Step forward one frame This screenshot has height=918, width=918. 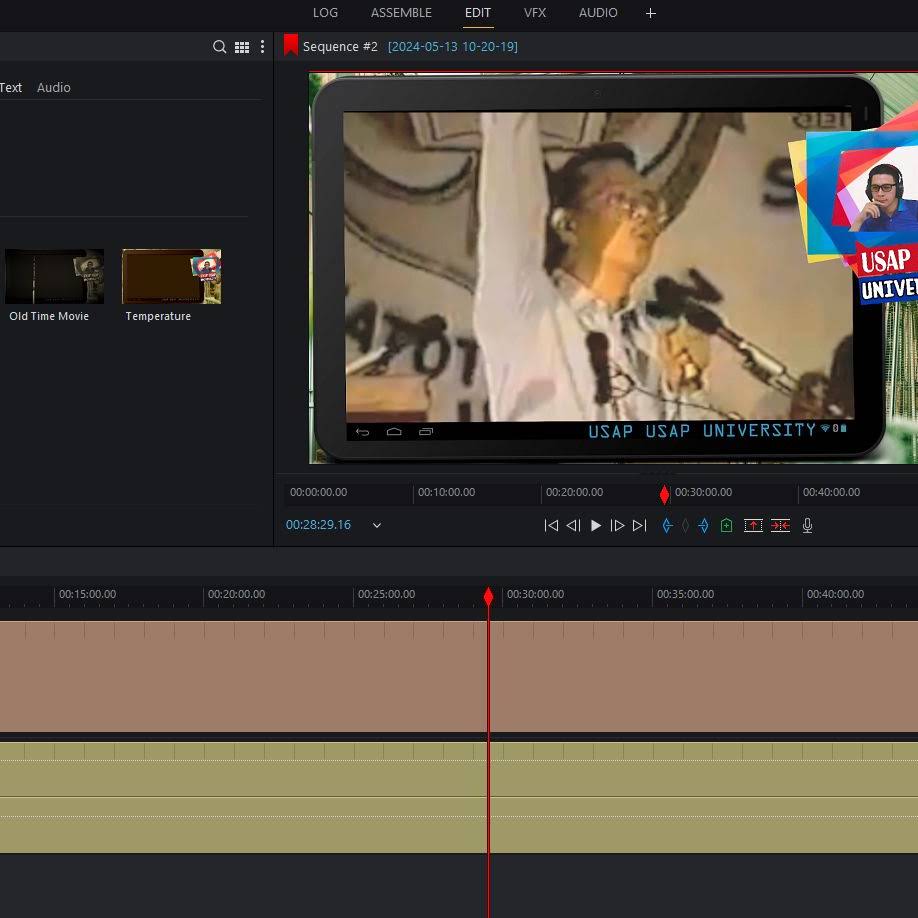617,525
